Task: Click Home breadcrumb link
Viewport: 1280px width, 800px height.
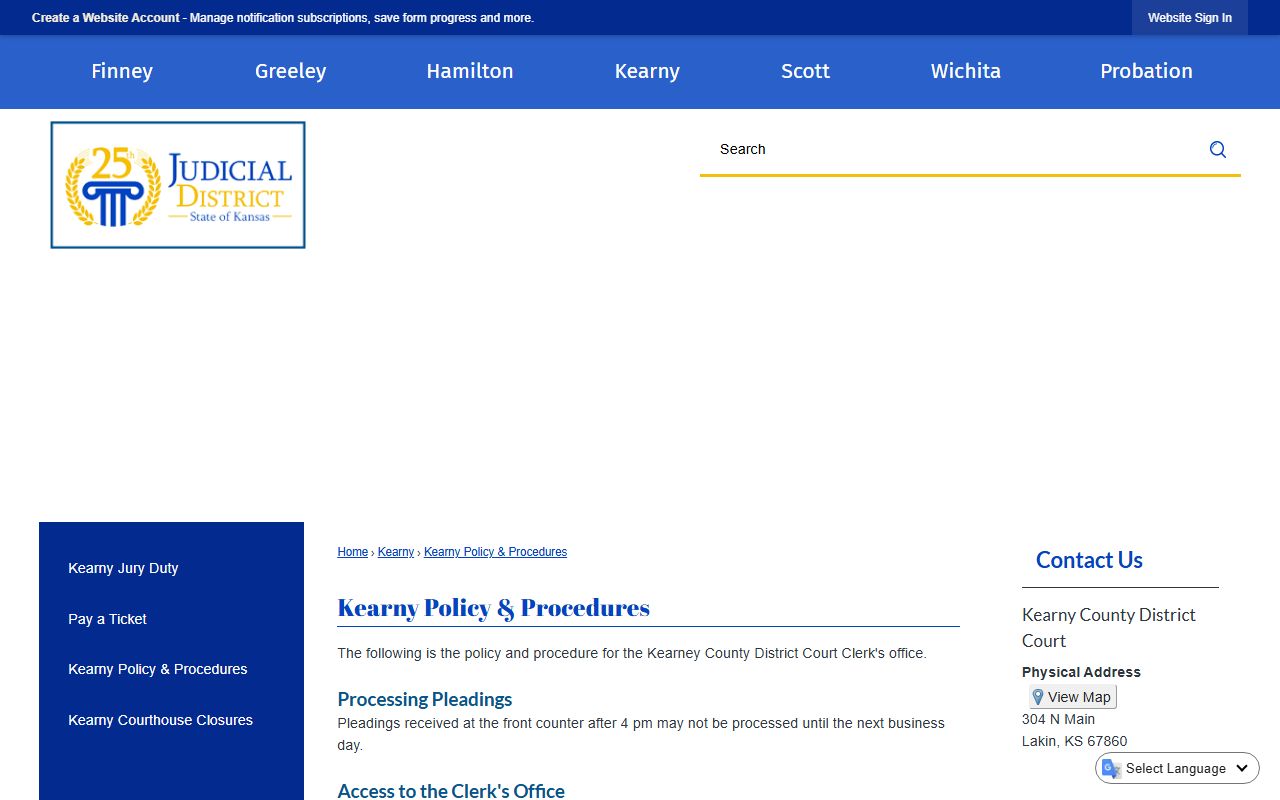Action: [x=353, y=552]
